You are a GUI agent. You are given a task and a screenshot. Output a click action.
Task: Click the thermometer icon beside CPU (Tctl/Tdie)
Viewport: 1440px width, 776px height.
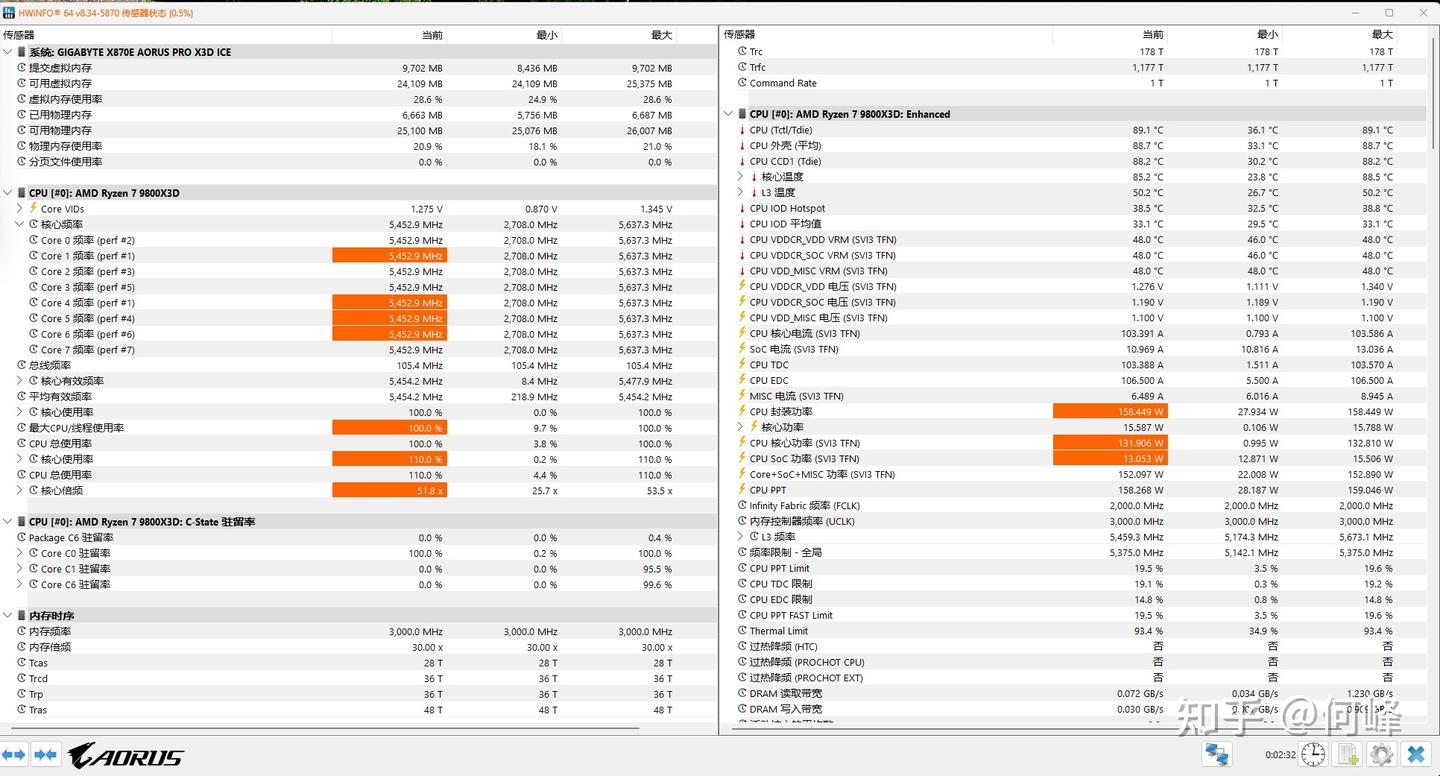744,129
